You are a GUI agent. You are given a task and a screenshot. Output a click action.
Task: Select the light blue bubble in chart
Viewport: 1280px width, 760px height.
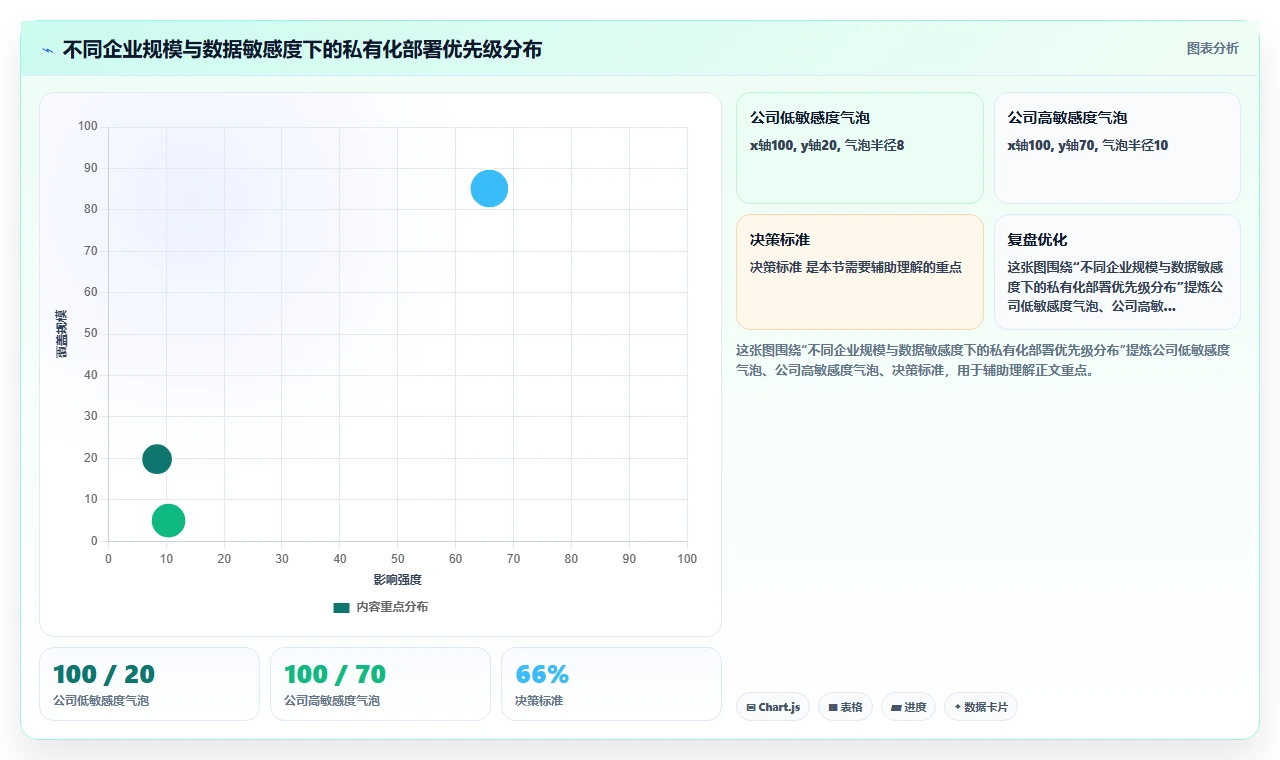coord(489,188)
